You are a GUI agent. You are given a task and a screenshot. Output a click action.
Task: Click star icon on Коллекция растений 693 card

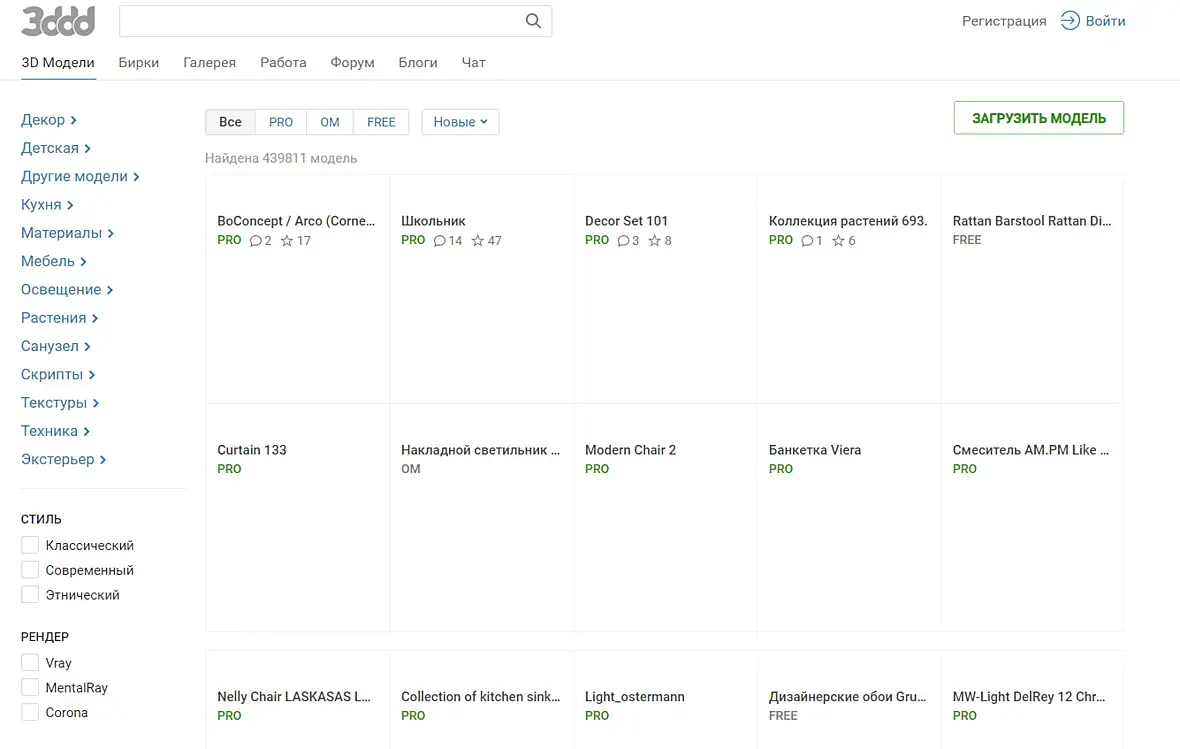coord(838,241)
